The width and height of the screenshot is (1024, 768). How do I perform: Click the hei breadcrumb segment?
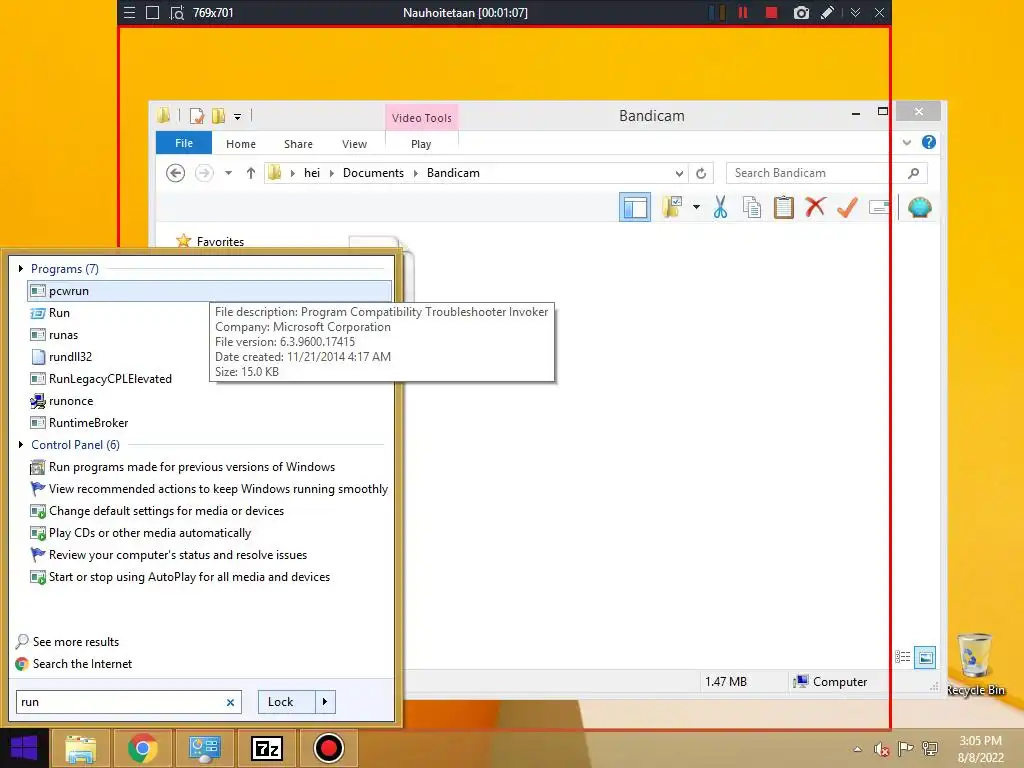coord(312,173)
